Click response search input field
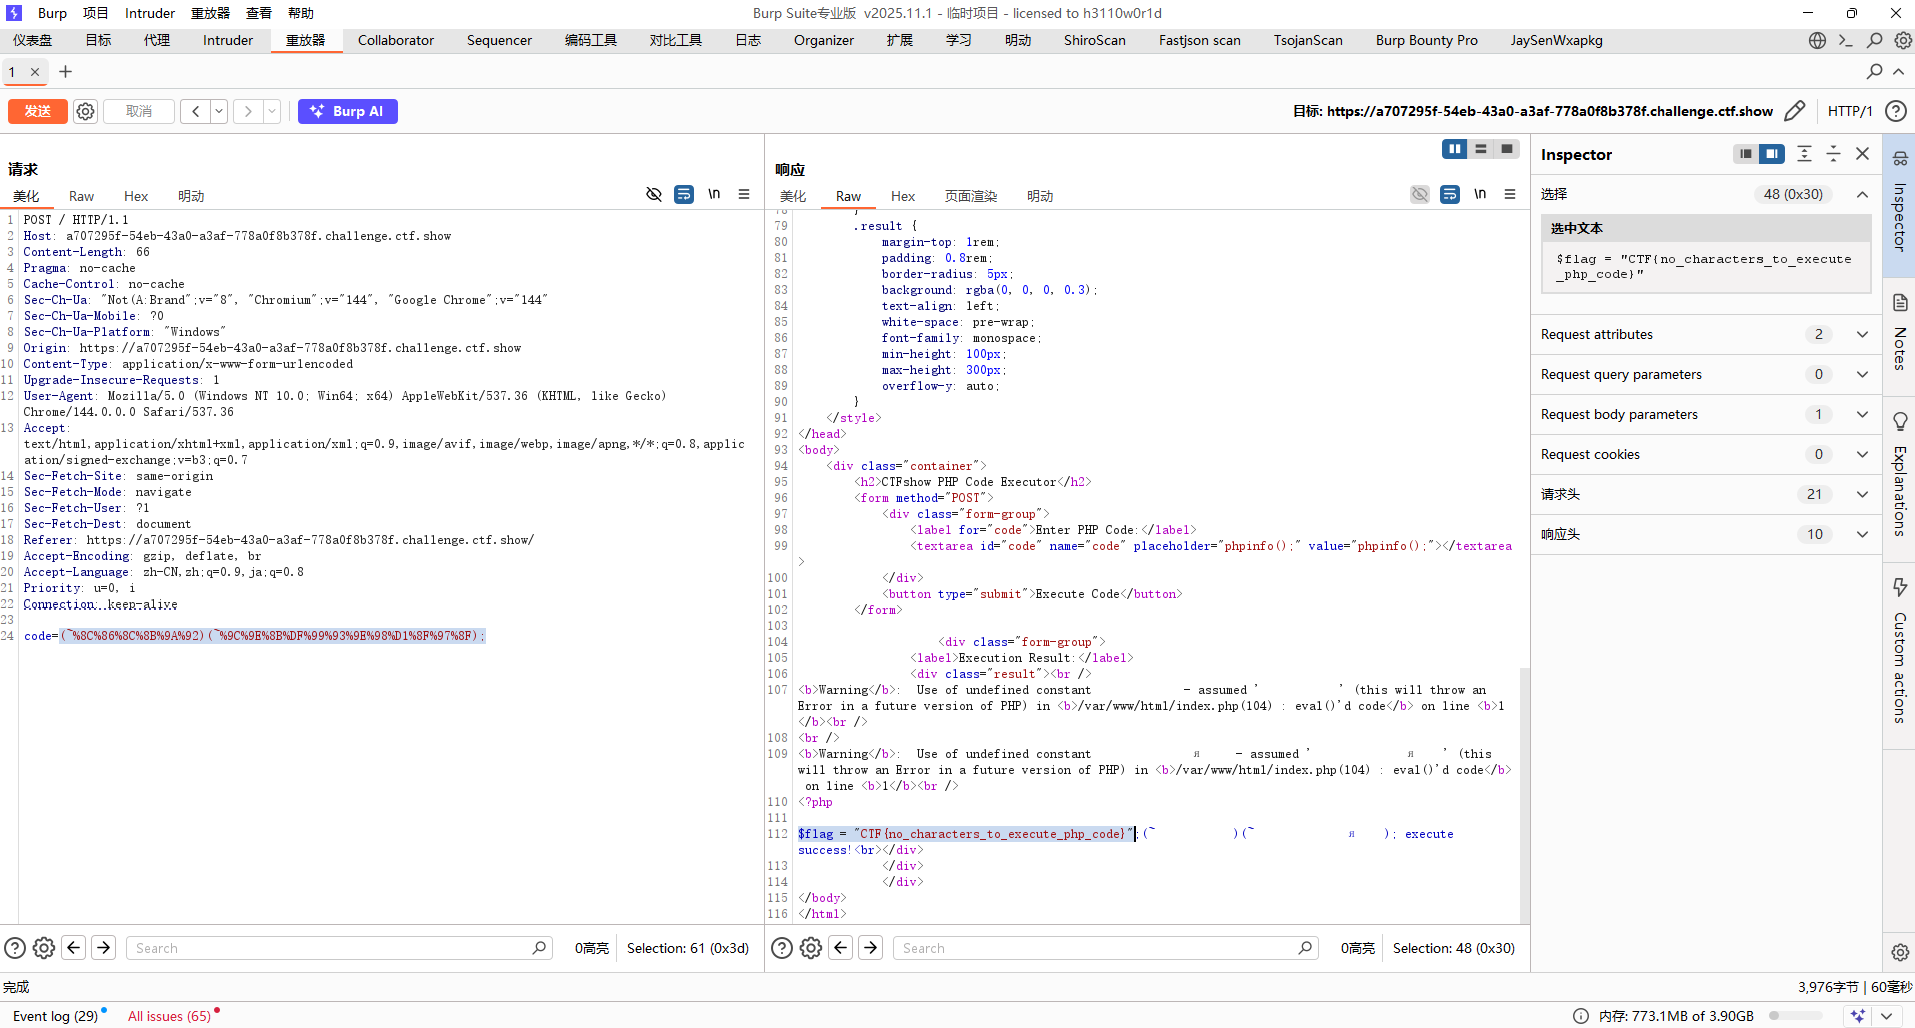 1107,948
